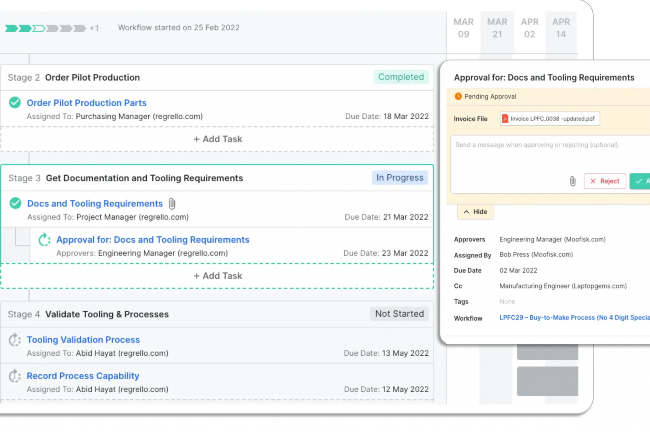This screenshot has height=433, width=650.
Task: Select the APR 02 timeline column
Action: point(529,28)
